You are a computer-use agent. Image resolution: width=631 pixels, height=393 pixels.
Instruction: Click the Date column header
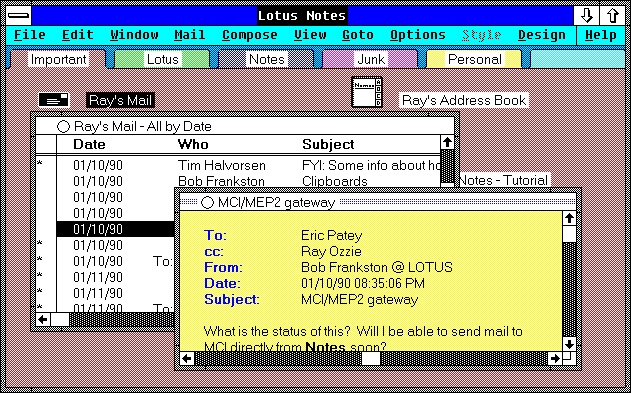pos(89,144)
